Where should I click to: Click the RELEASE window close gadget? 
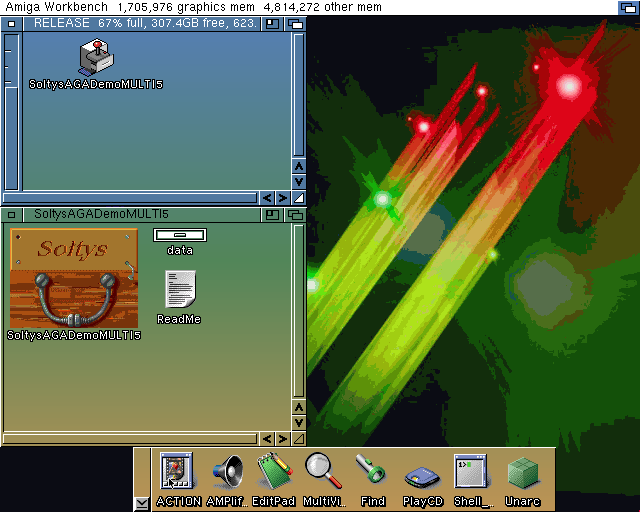click(x=11, y=24)
